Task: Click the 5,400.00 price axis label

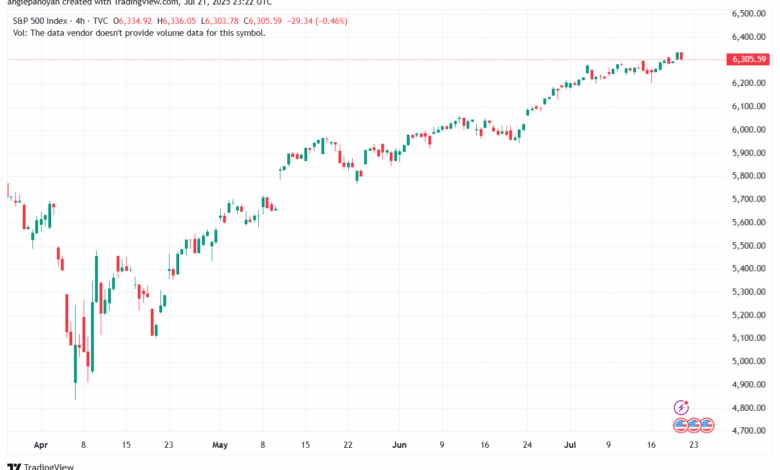Action: tap(749, 269)
